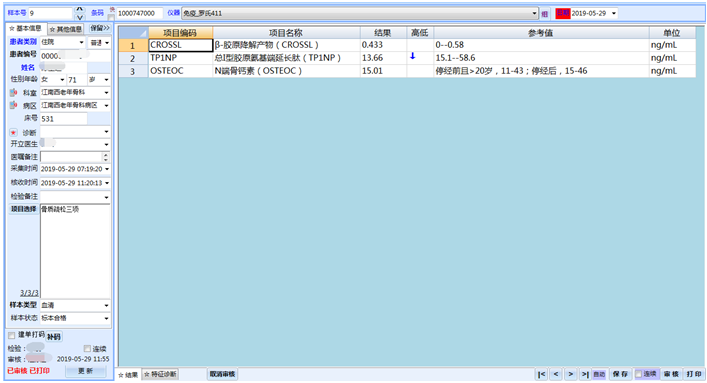Click the 科室 department lookup icon
707x383 pixels.
(14, 92)
